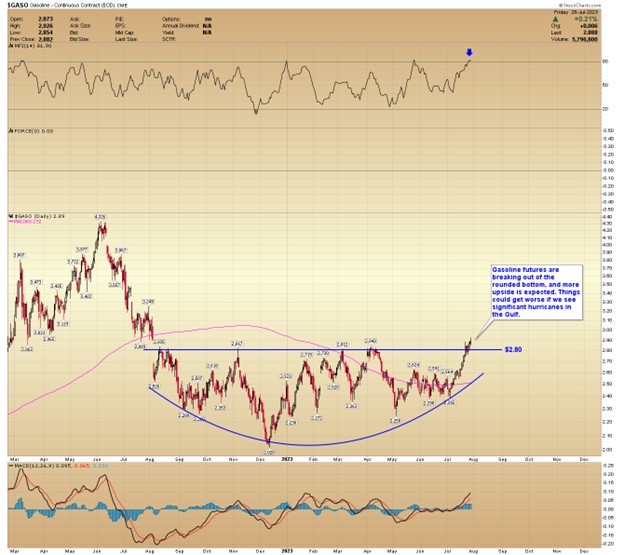Click the Chg value +0.006
This screenshot has height=555, width=624.
(589, 26)
